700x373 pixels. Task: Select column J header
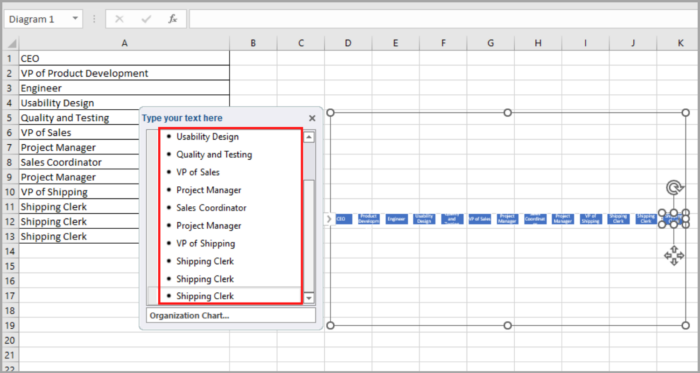coord(633,43)
